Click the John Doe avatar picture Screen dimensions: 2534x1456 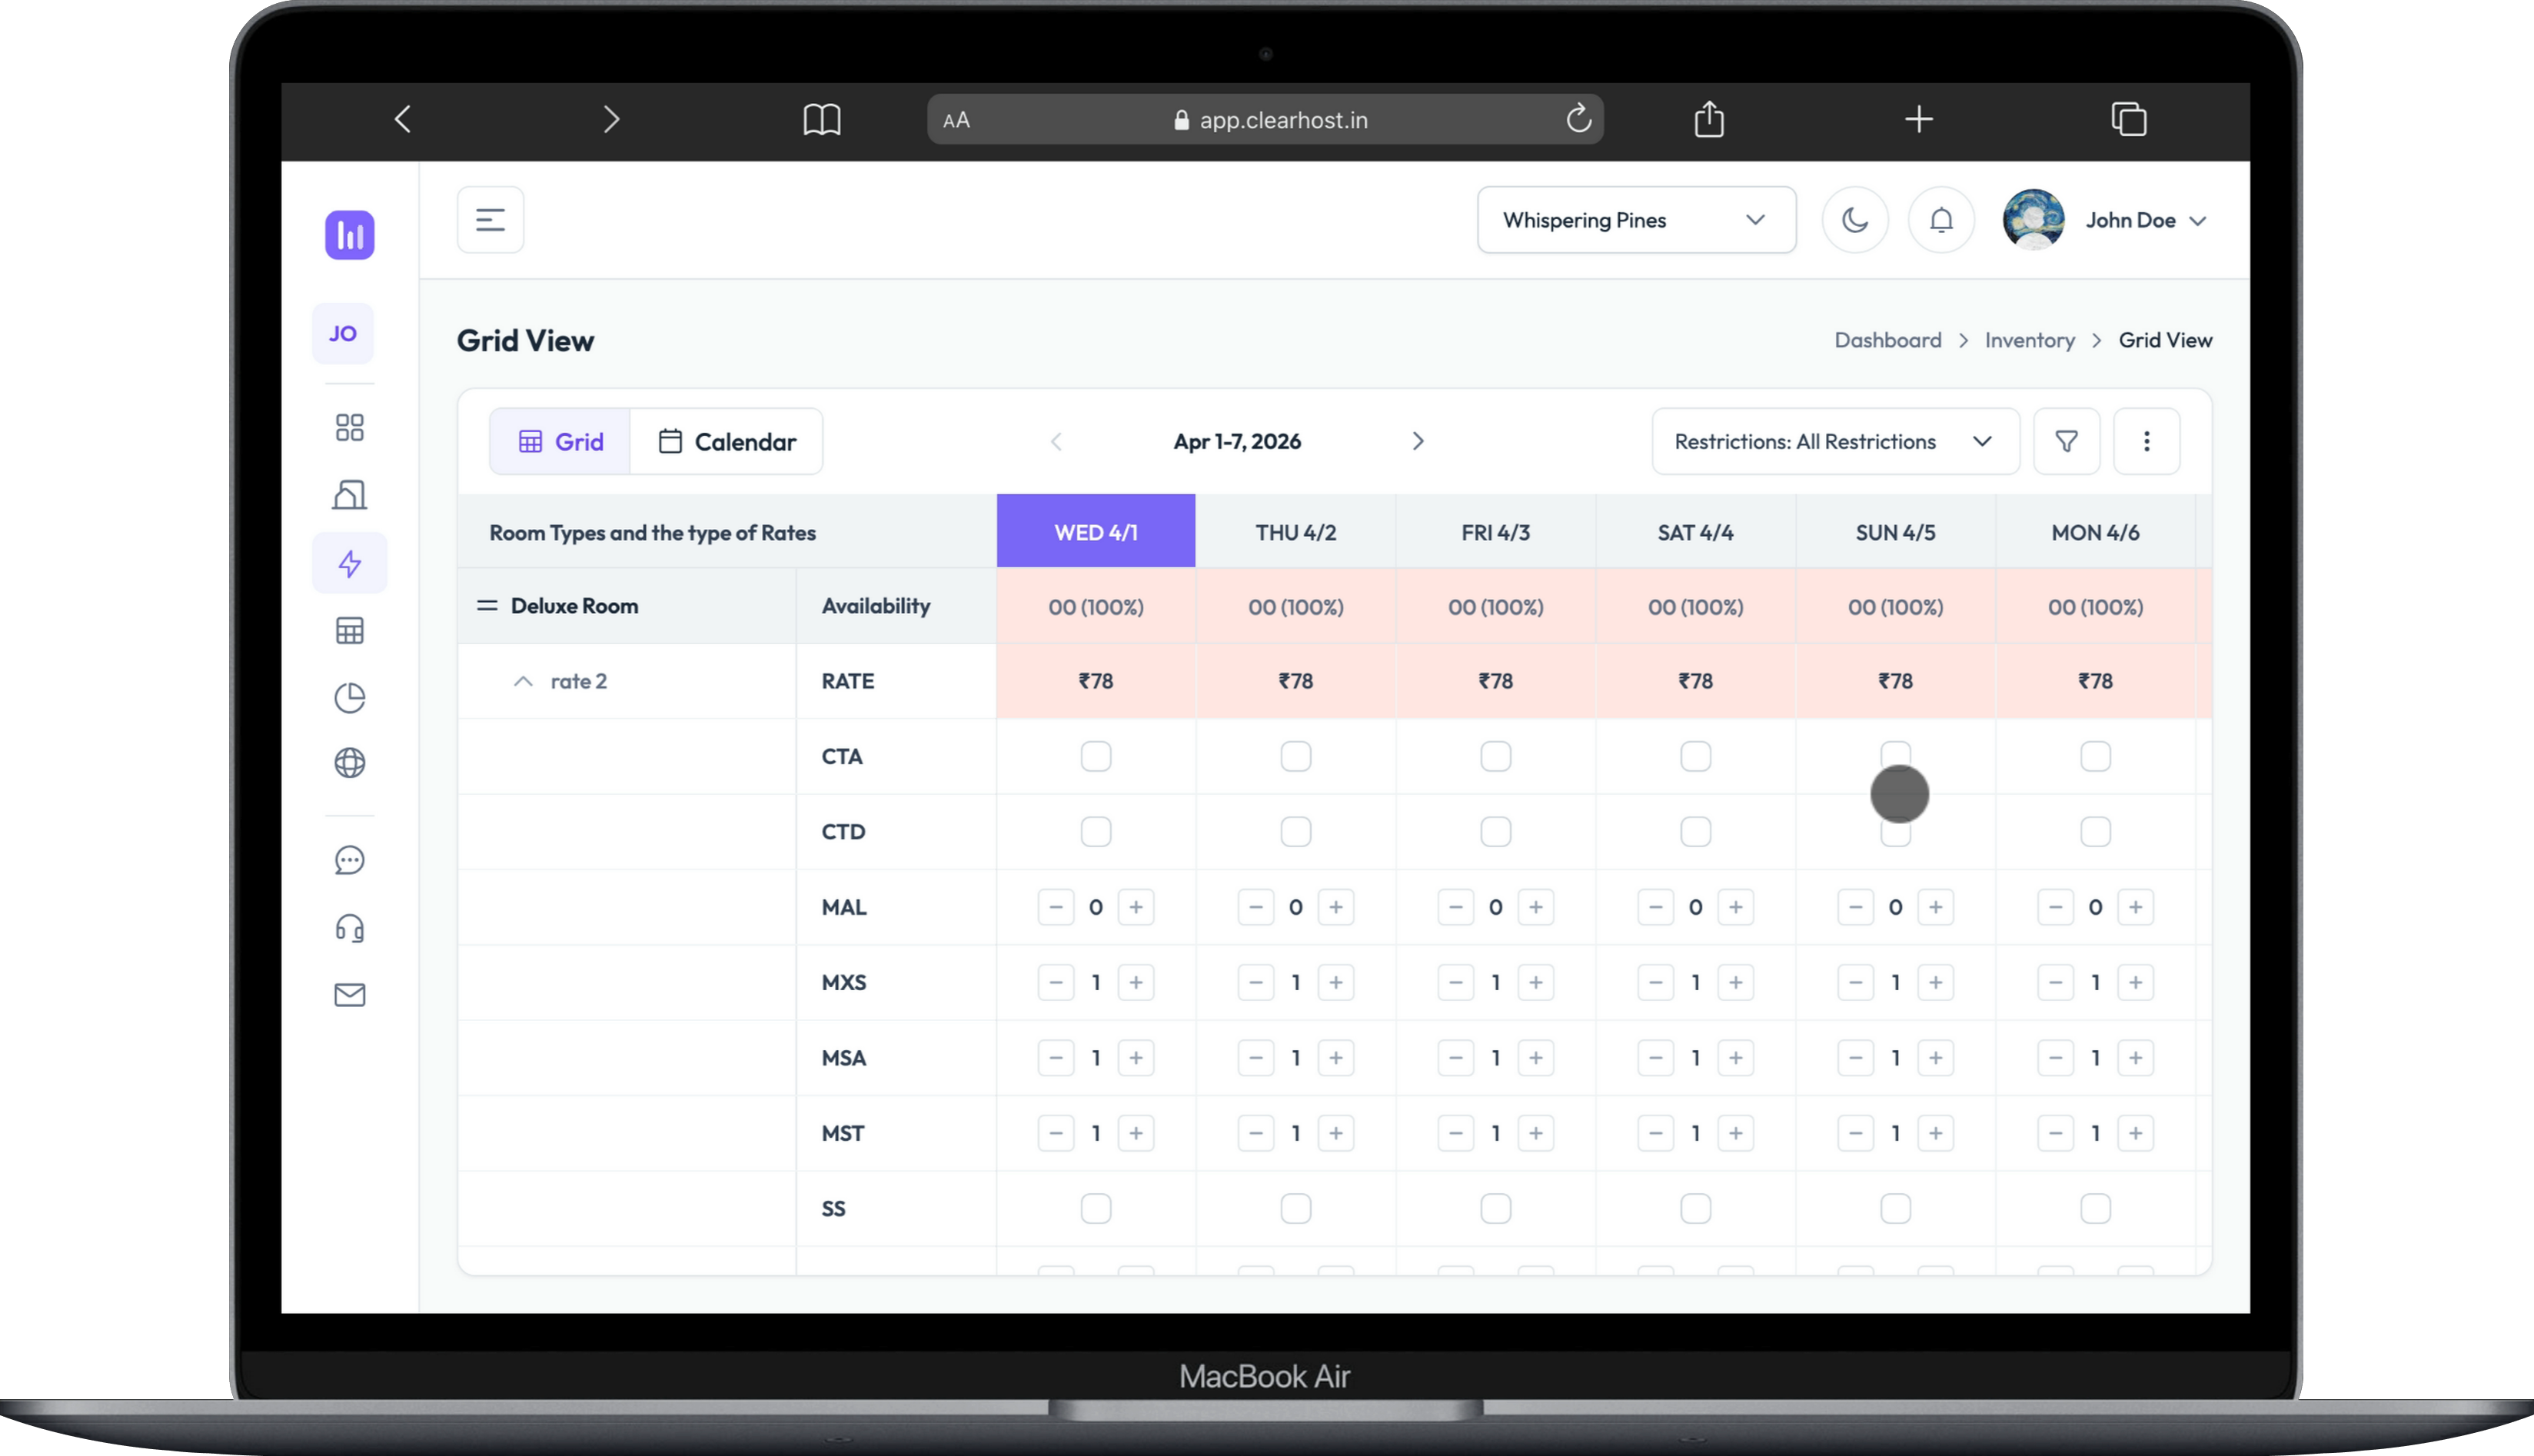tap(2033, 220)
